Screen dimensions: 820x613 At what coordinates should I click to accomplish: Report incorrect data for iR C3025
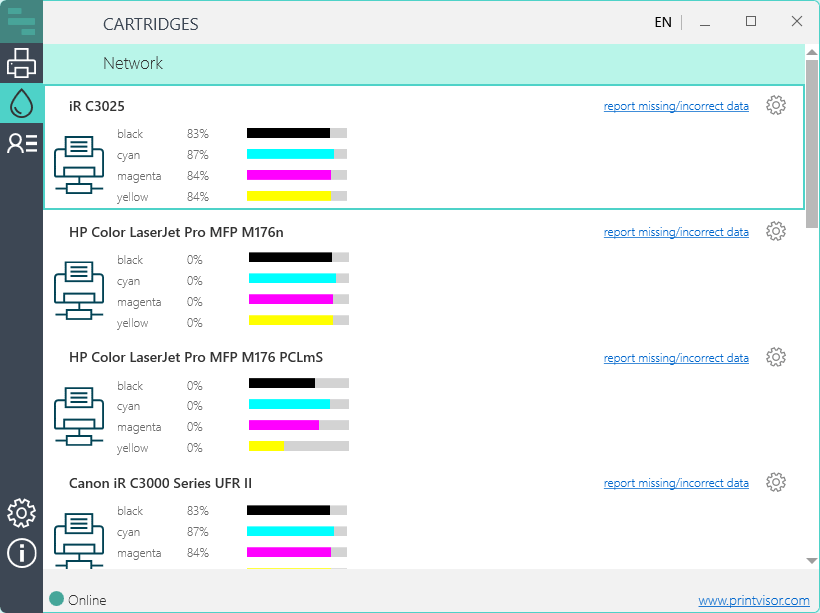676,106
